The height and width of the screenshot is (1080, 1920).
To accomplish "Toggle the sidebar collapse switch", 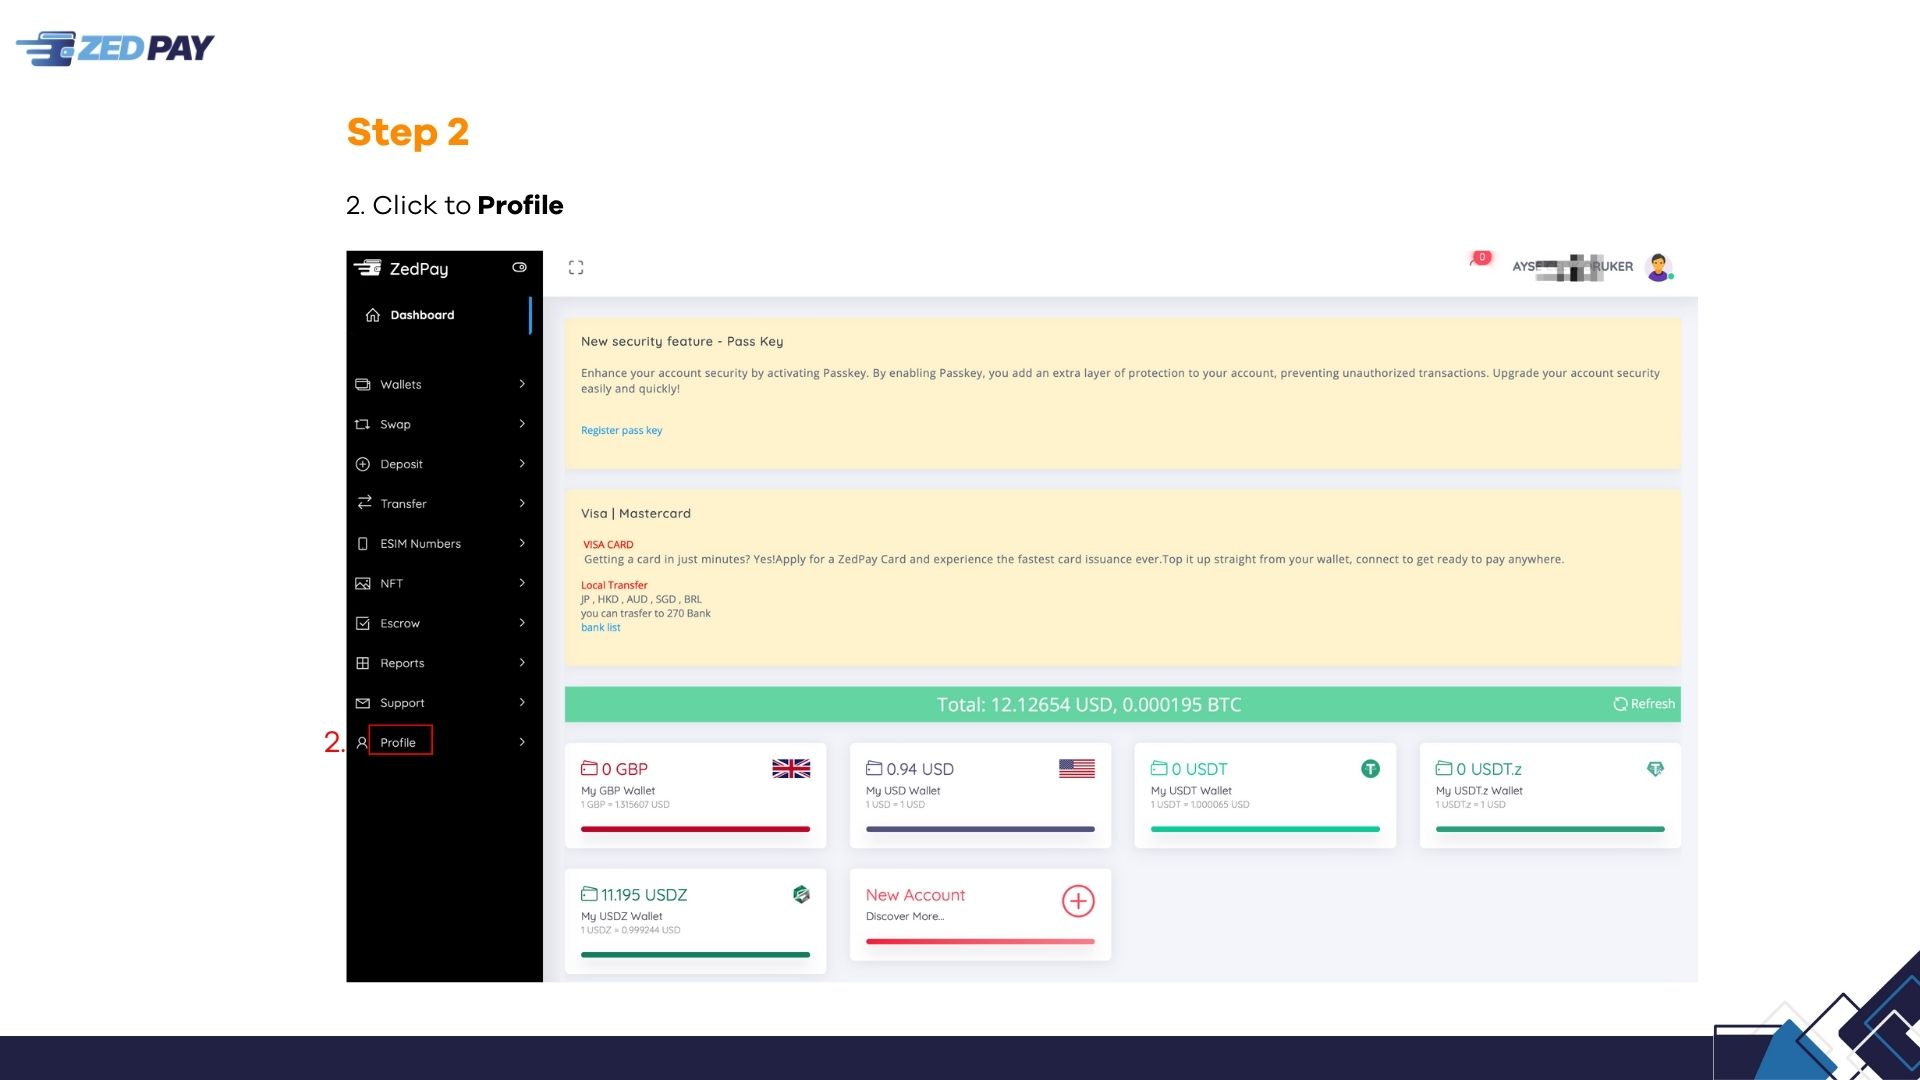I will click(x=519, y=267).
